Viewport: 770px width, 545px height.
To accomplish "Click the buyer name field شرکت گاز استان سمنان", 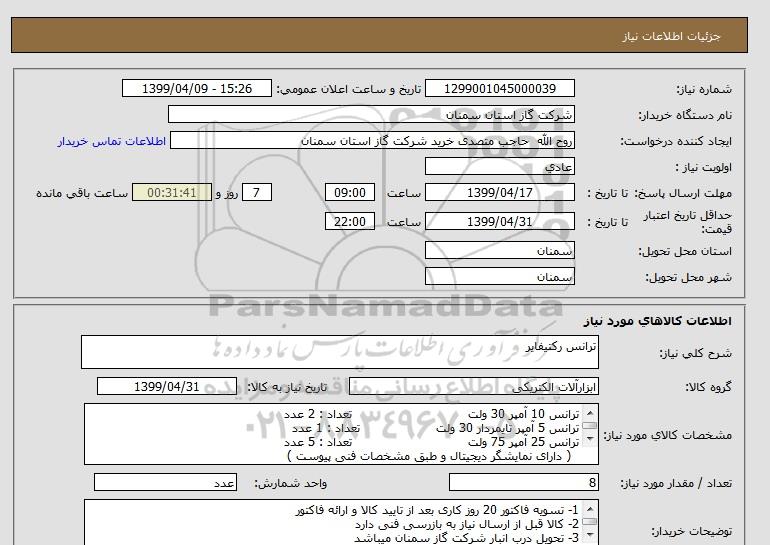I will (371, 114).
